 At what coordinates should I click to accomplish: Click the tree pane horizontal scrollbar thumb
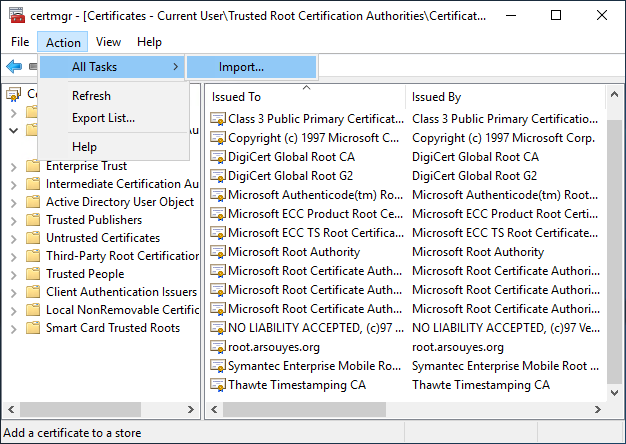[x=80, y=409]
